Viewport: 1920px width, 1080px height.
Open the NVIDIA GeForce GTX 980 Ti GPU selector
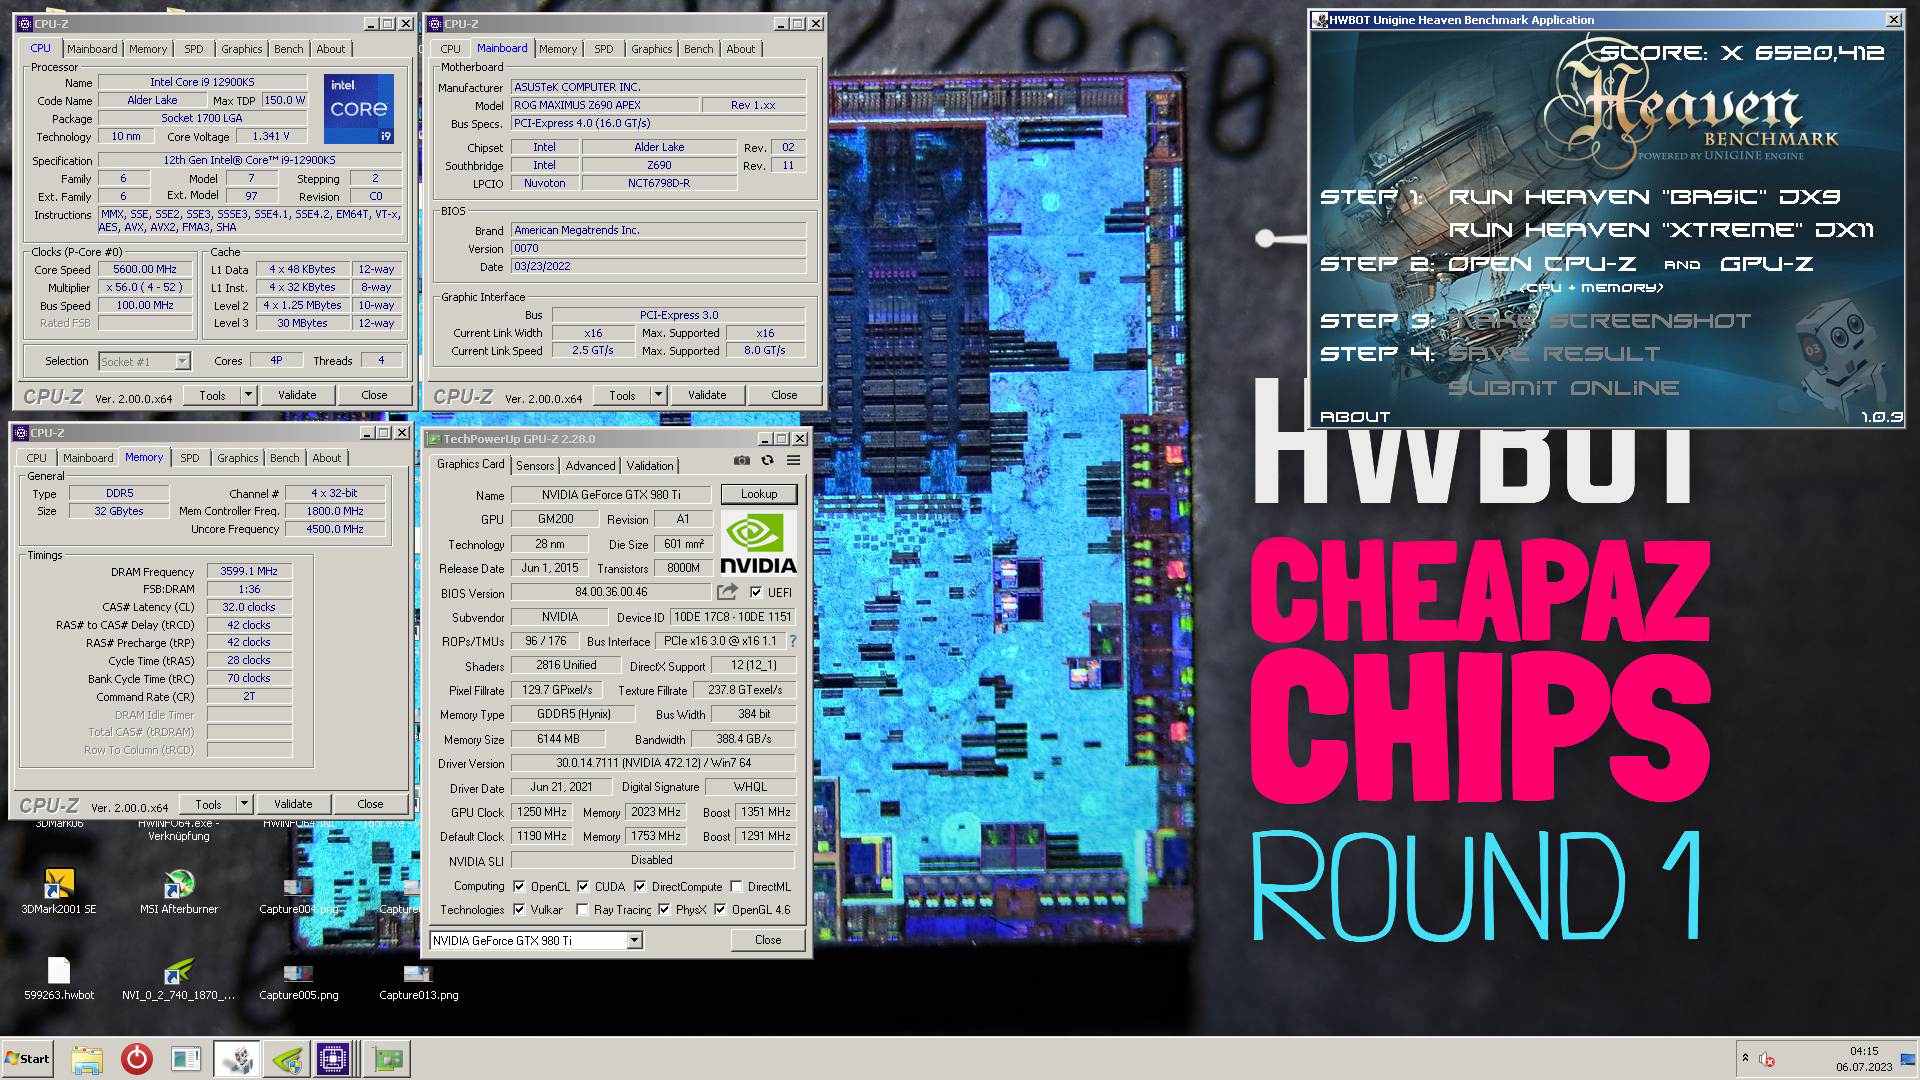point(536,940)
